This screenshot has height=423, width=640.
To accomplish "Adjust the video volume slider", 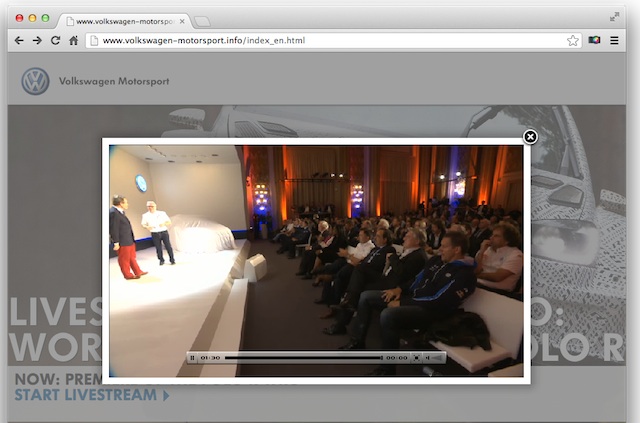I will (x=436, y=357).
